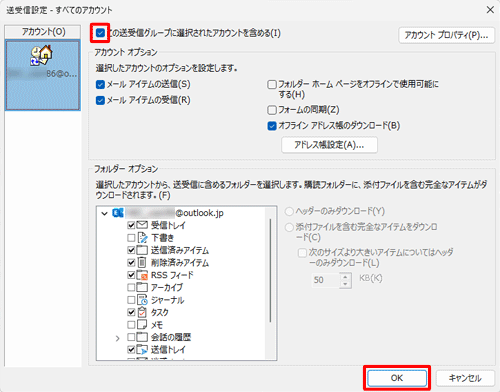Uncheck the タスク folder checkbox

coord(131,312)
